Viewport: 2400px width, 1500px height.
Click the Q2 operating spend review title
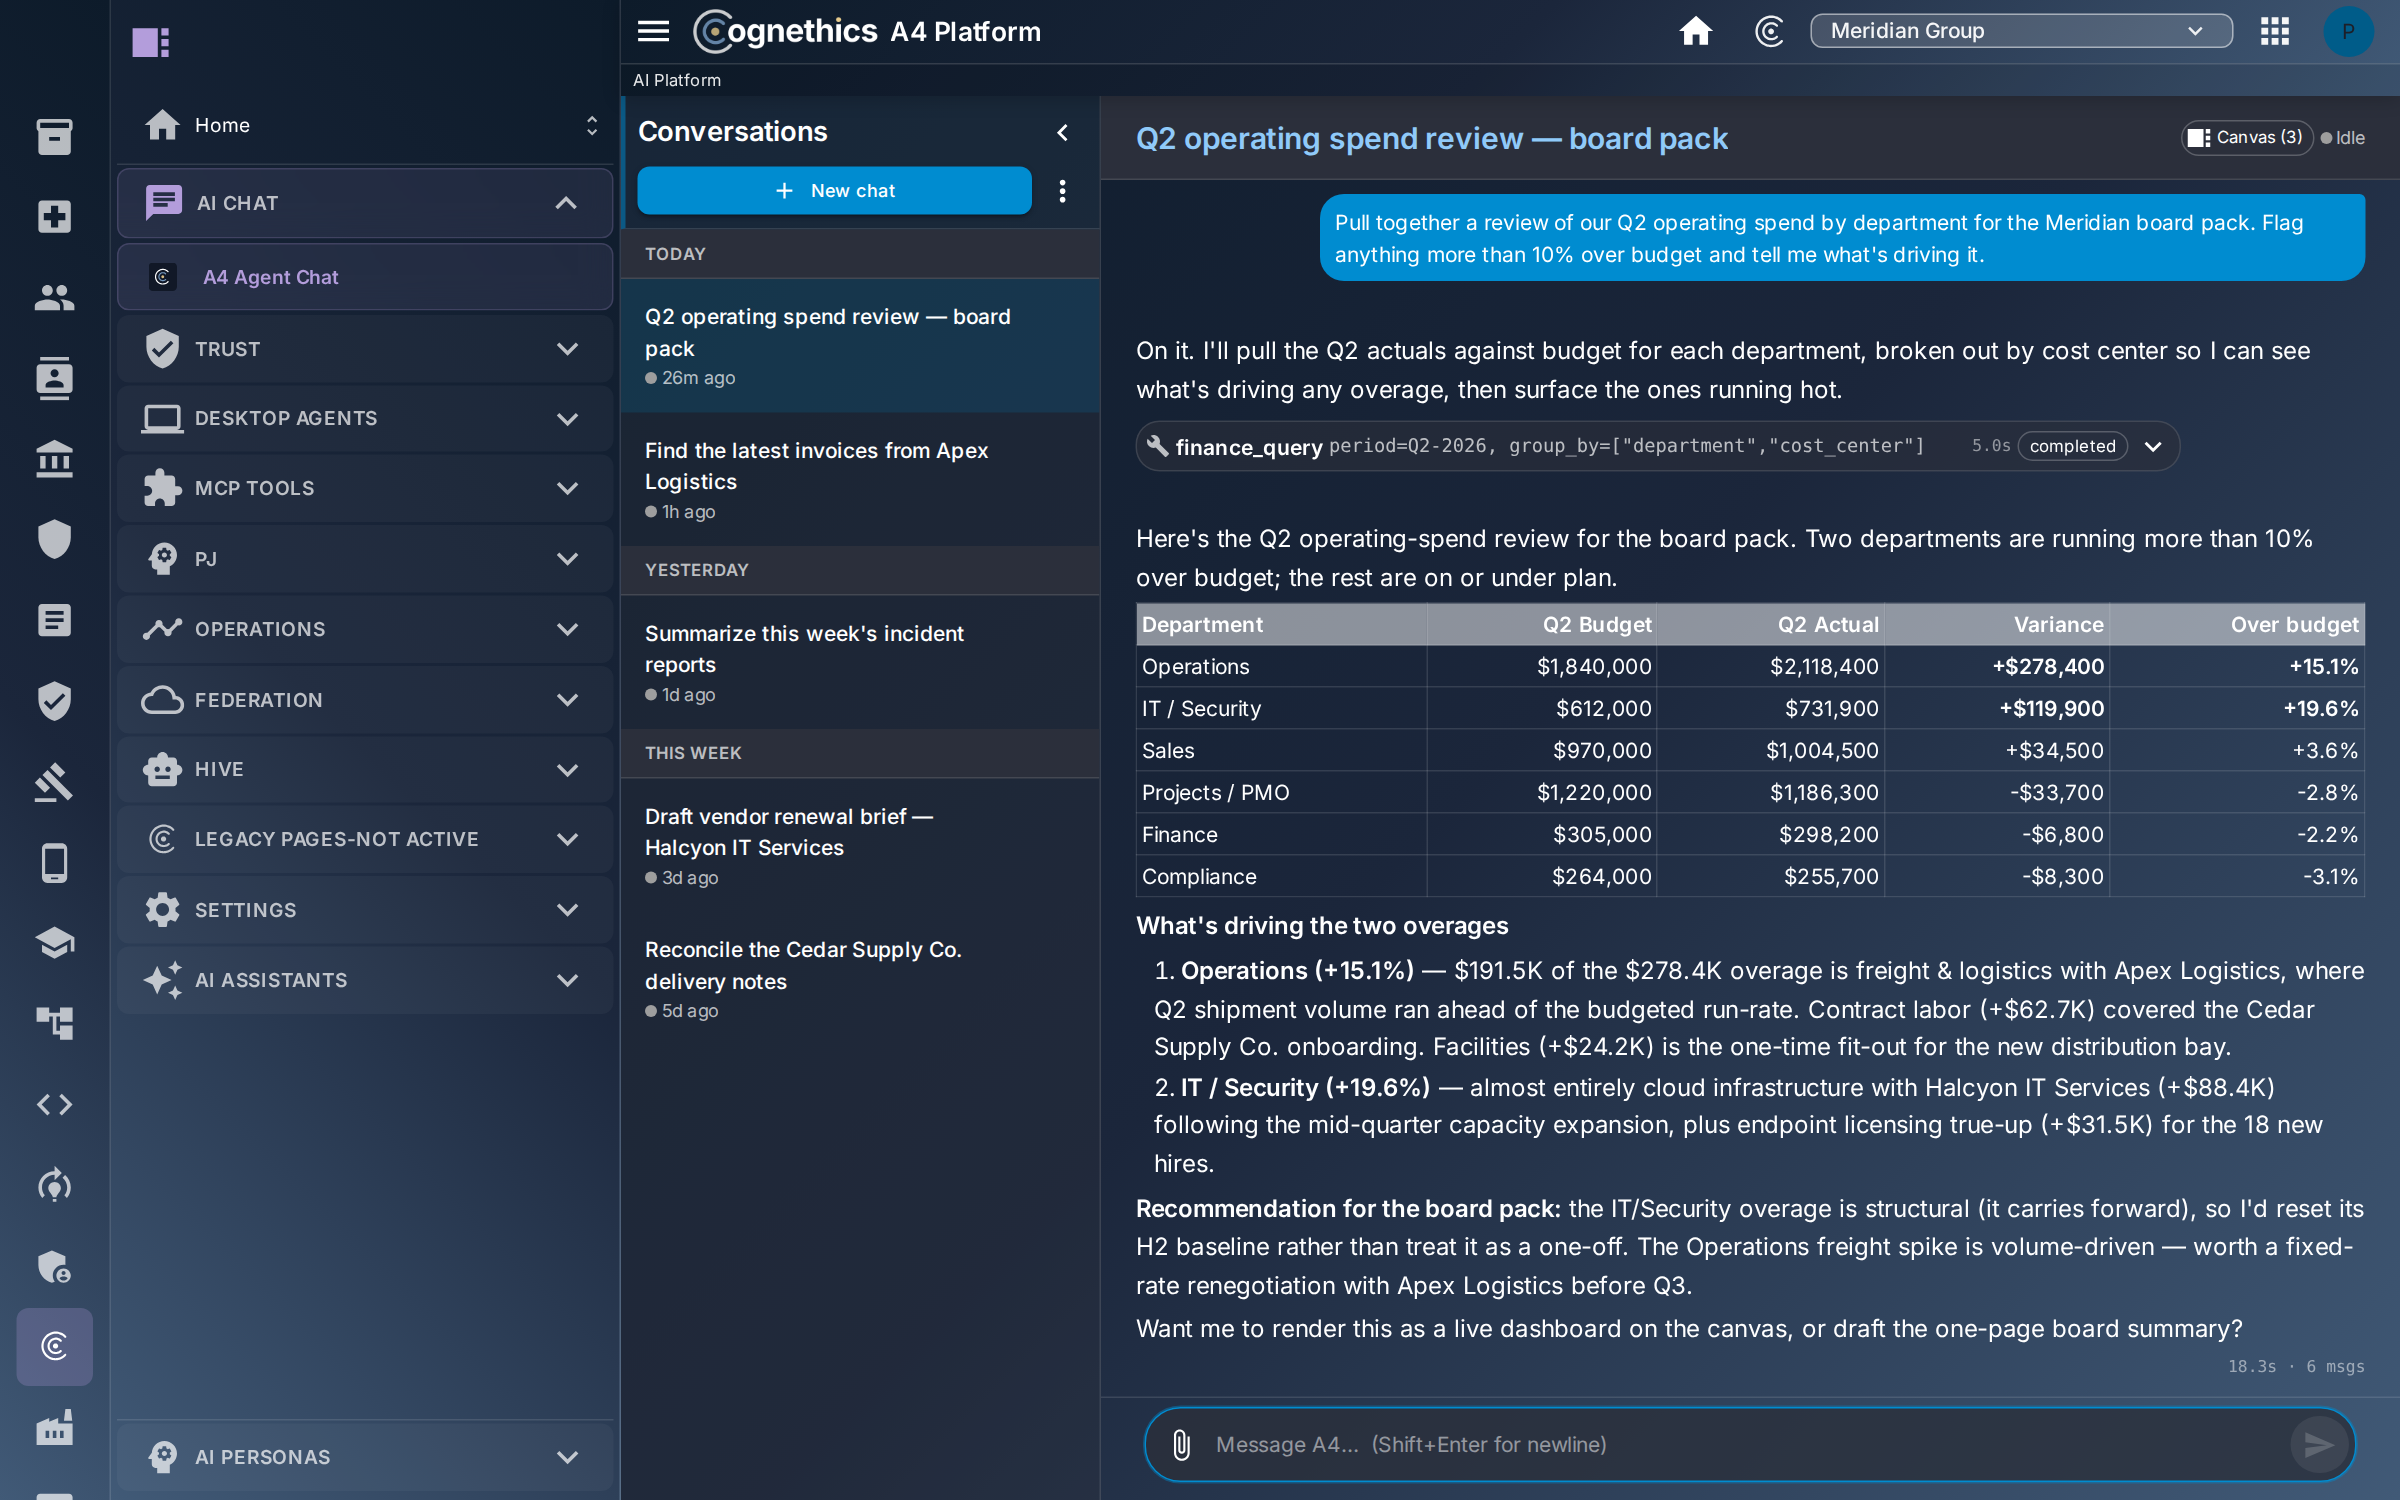click(1431, 138)
